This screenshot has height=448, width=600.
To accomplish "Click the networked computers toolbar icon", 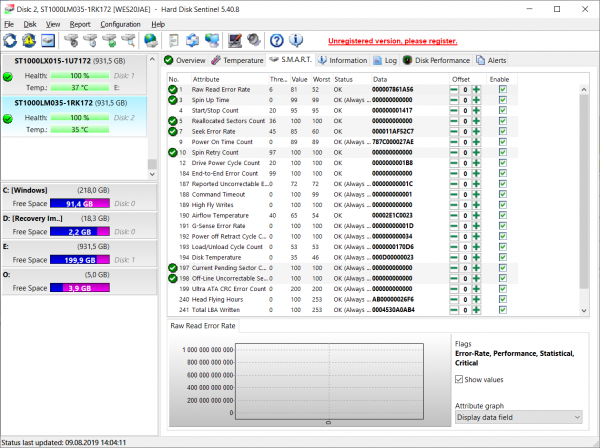I will coord(211,40).
